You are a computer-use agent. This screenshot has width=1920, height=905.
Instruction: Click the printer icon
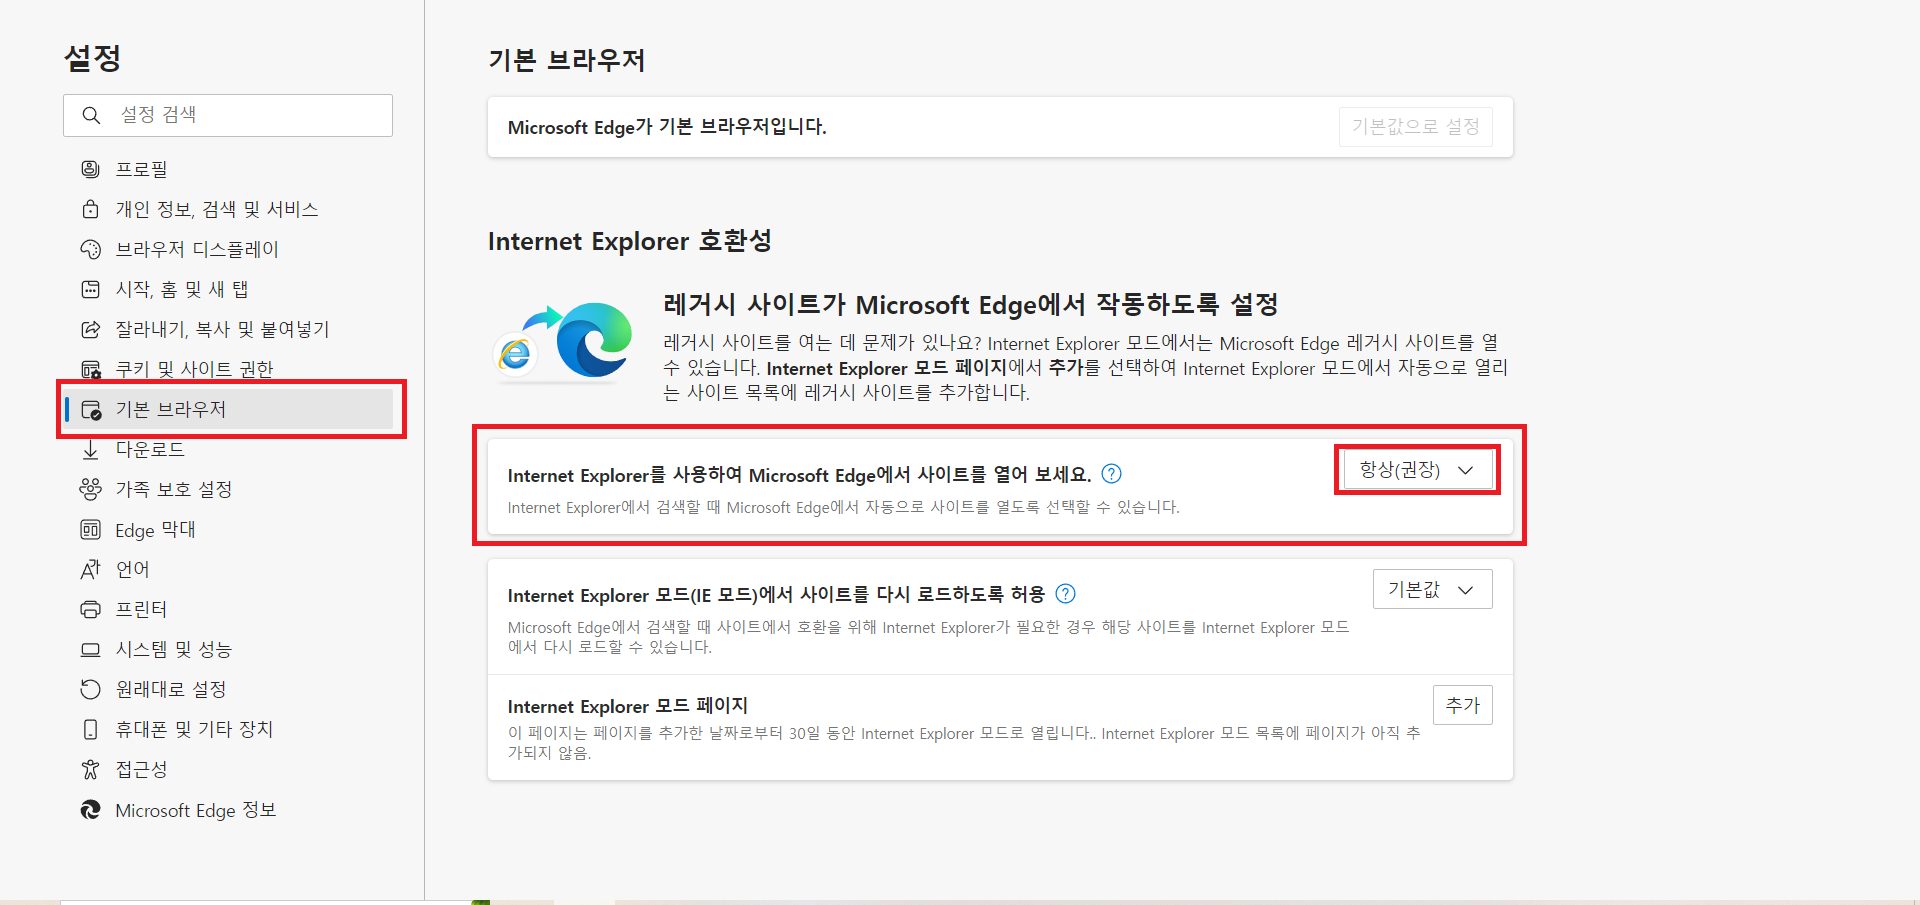[x=90, y=609]
